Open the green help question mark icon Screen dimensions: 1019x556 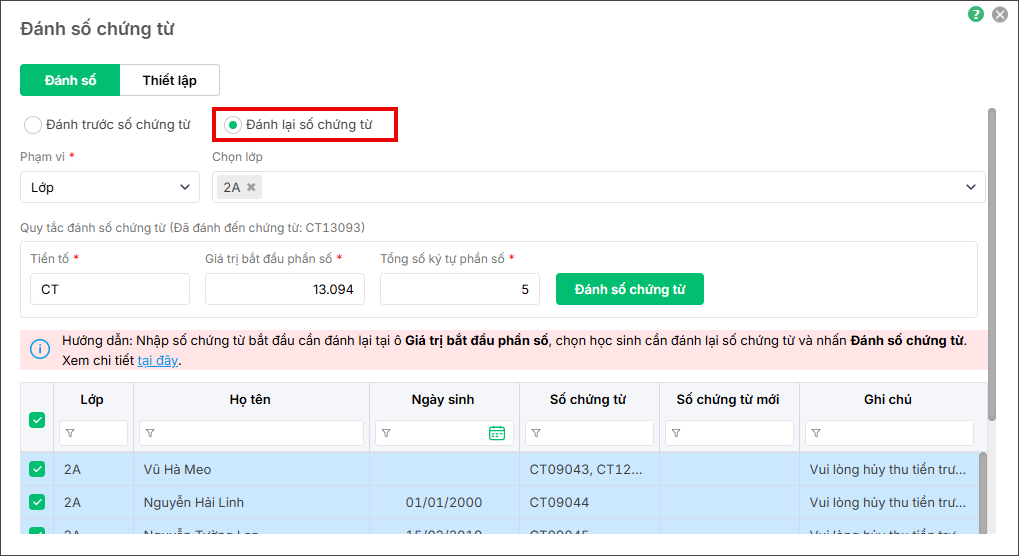point(975,14)
